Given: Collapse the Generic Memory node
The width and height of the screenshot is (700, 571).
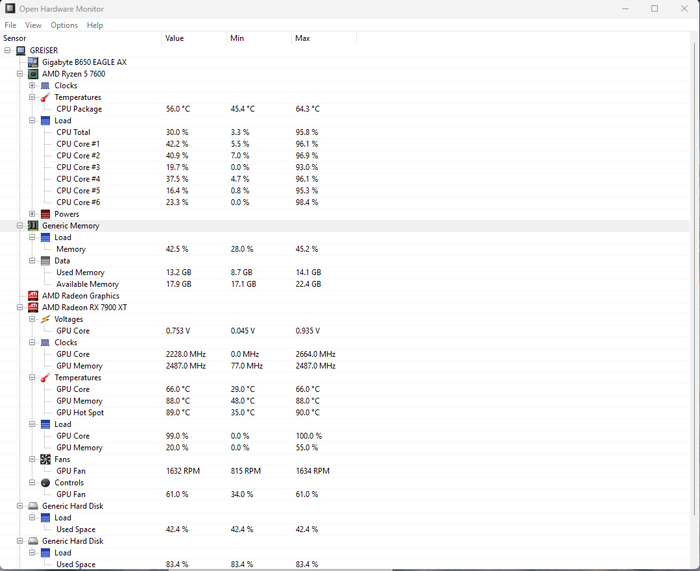Looking at the screenshot, I should coord(20,225).
